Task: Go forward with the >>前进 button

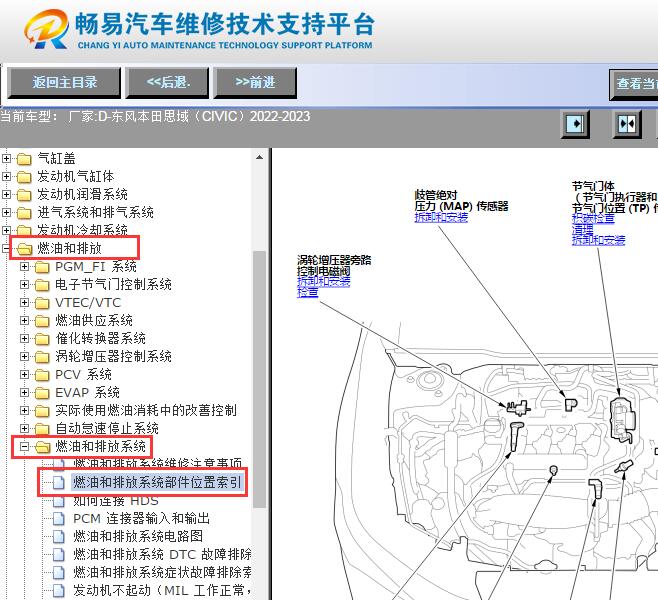Action: pos(255,82)
